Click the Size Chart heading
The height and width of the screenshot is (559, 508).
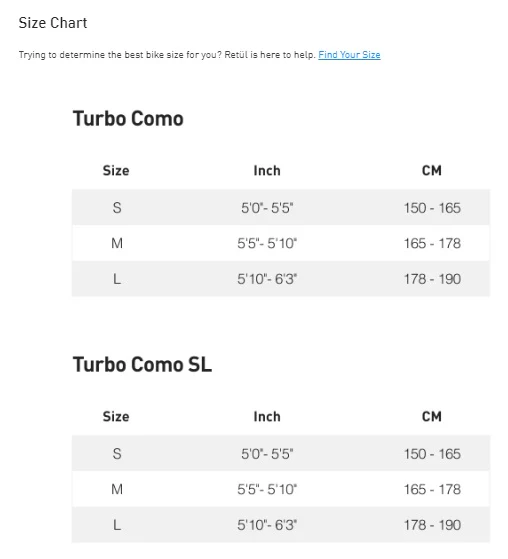point(53,23)
